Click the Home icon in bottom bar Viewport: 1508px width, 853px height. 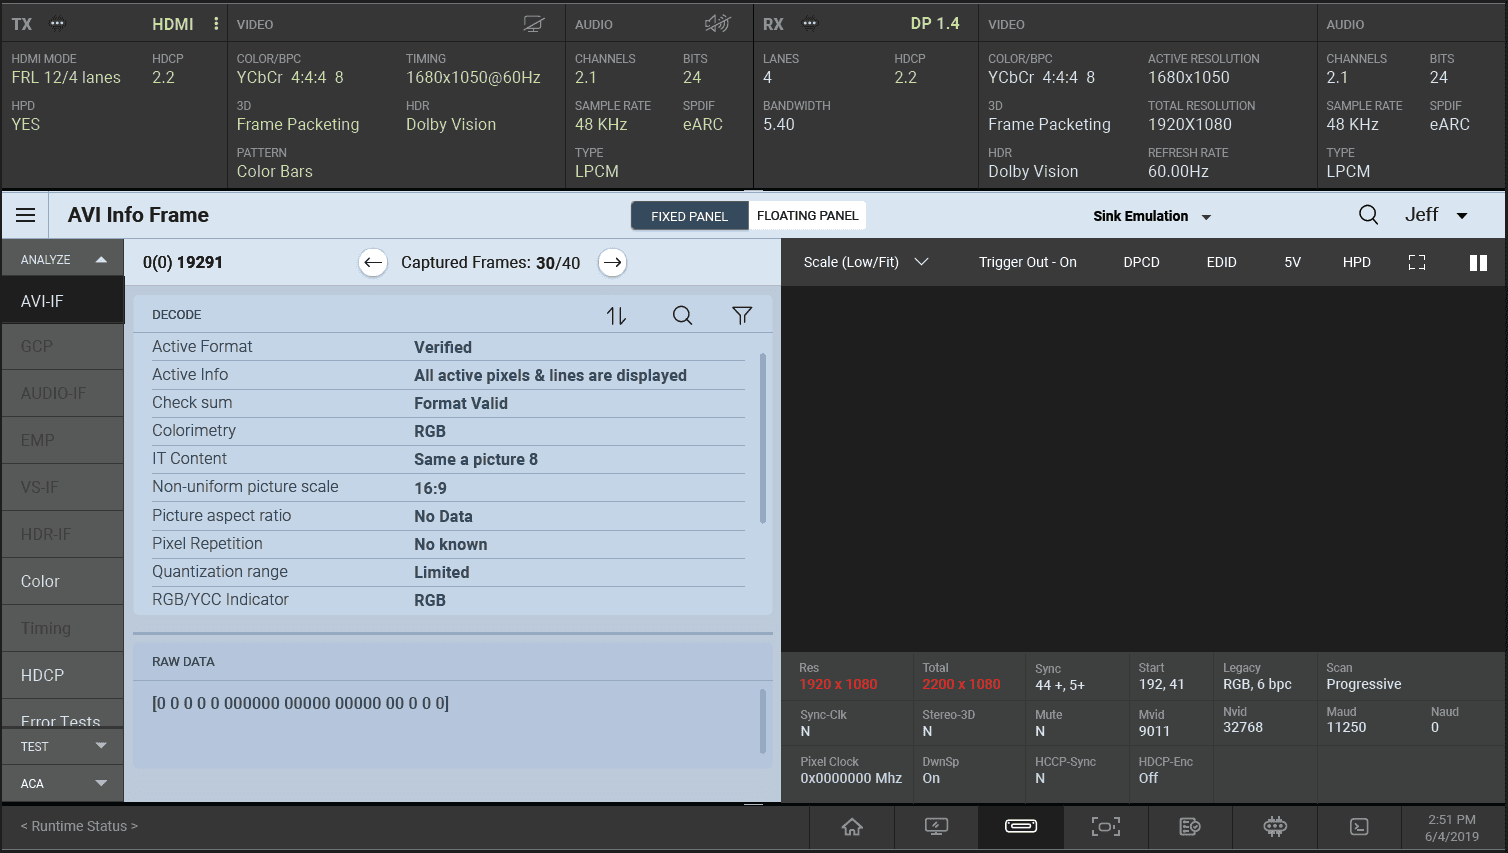tap(852, 826)
